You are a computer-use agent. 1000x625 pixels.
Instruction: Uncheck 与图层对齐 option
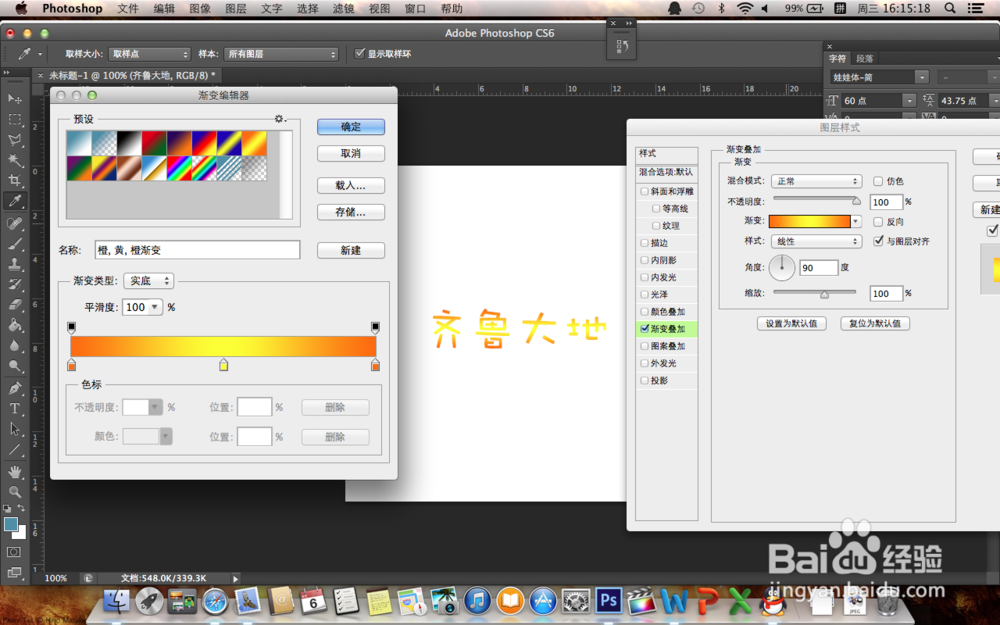(x=878, y=241)
